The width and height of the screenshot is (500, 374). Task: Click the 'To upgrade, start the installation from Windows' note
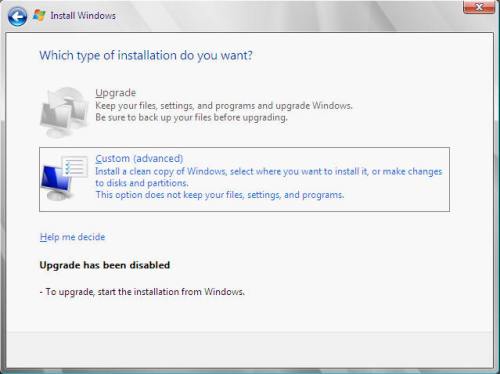point(142,292)
